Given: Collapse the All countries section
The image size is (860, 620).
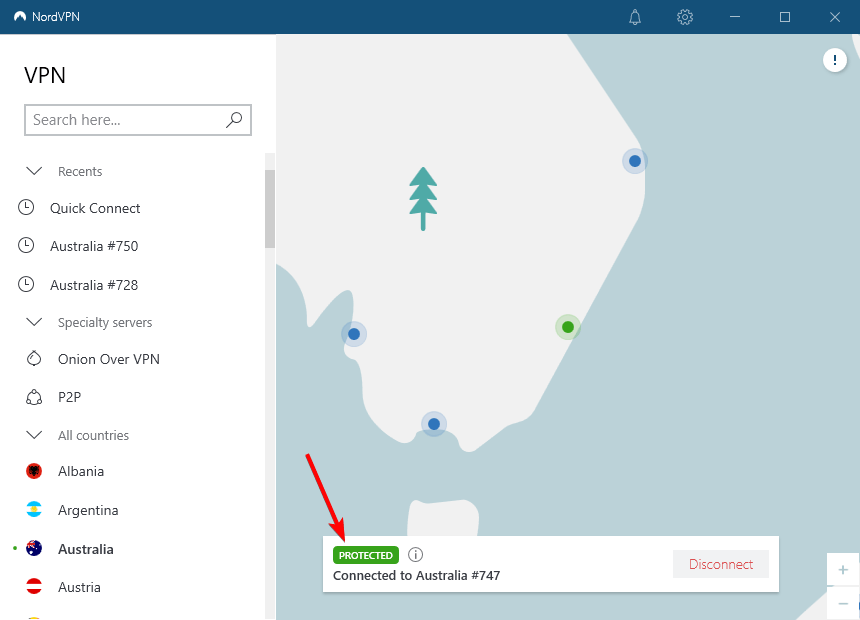Looking at the screenshot, I should [x=34, y=435].
